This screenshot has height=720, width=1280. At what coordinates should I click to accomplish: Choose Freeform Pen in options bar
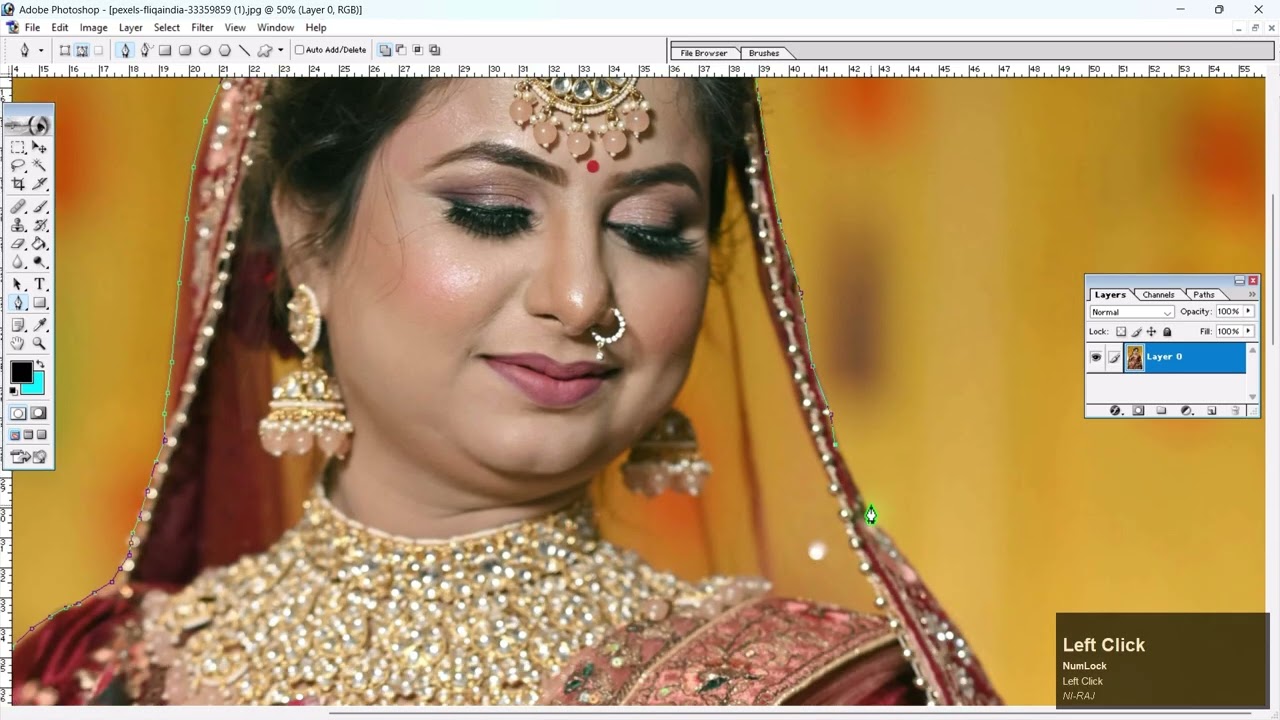(x=145, y=50)
